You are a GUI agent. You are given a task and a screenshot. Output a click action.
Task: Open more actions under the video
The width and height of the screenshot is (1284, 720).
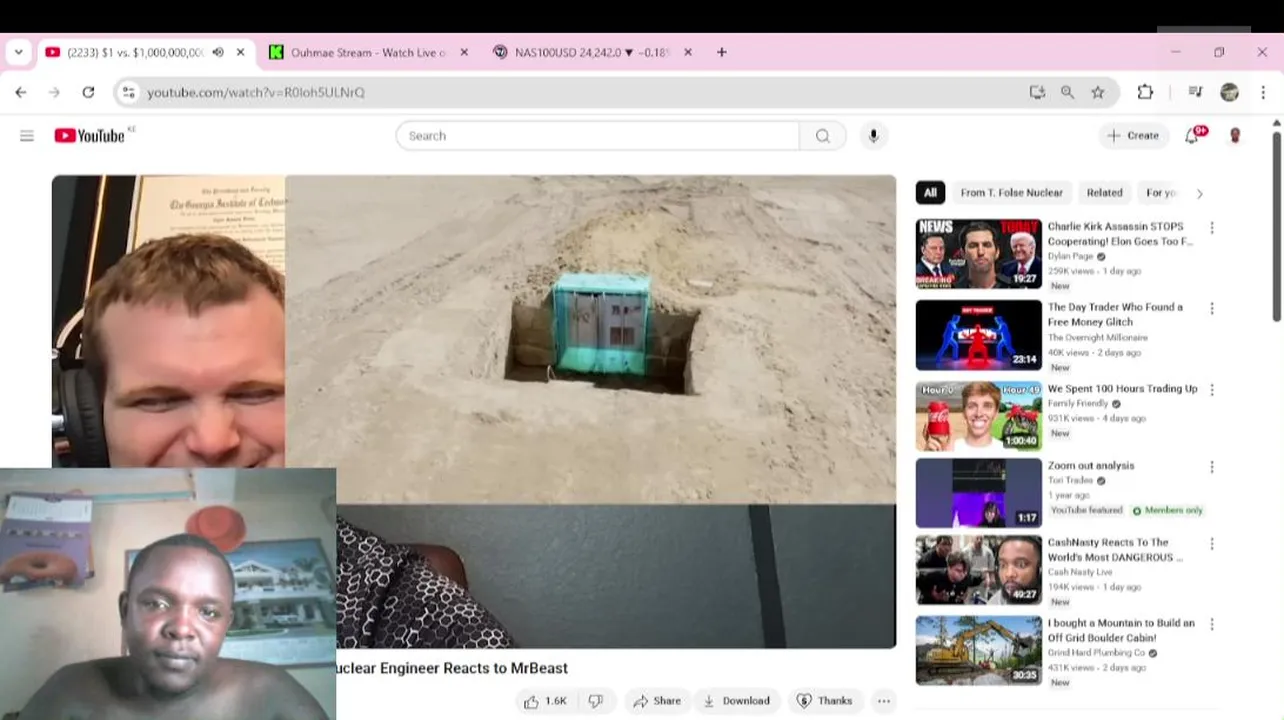(884, 701)
